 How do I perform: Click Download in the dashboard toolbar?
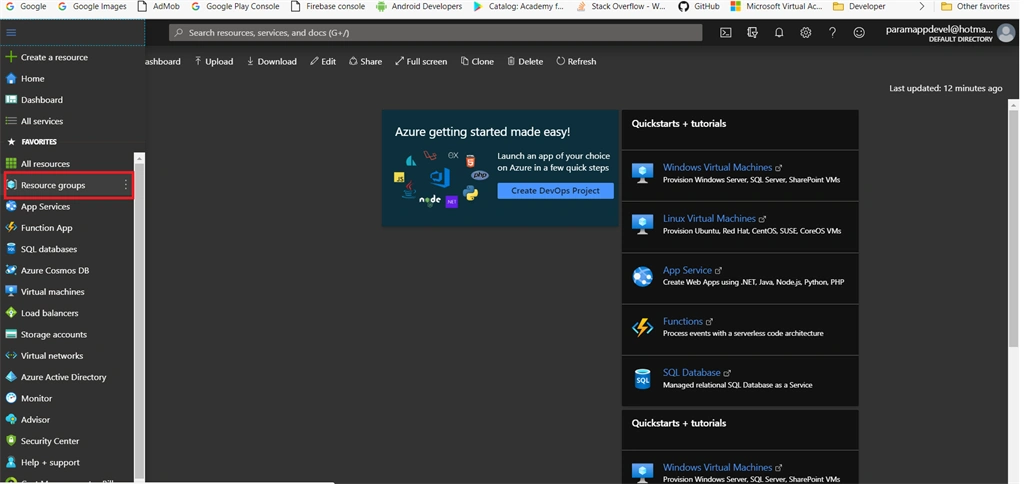pyautogui.click(x=272, y=61)
